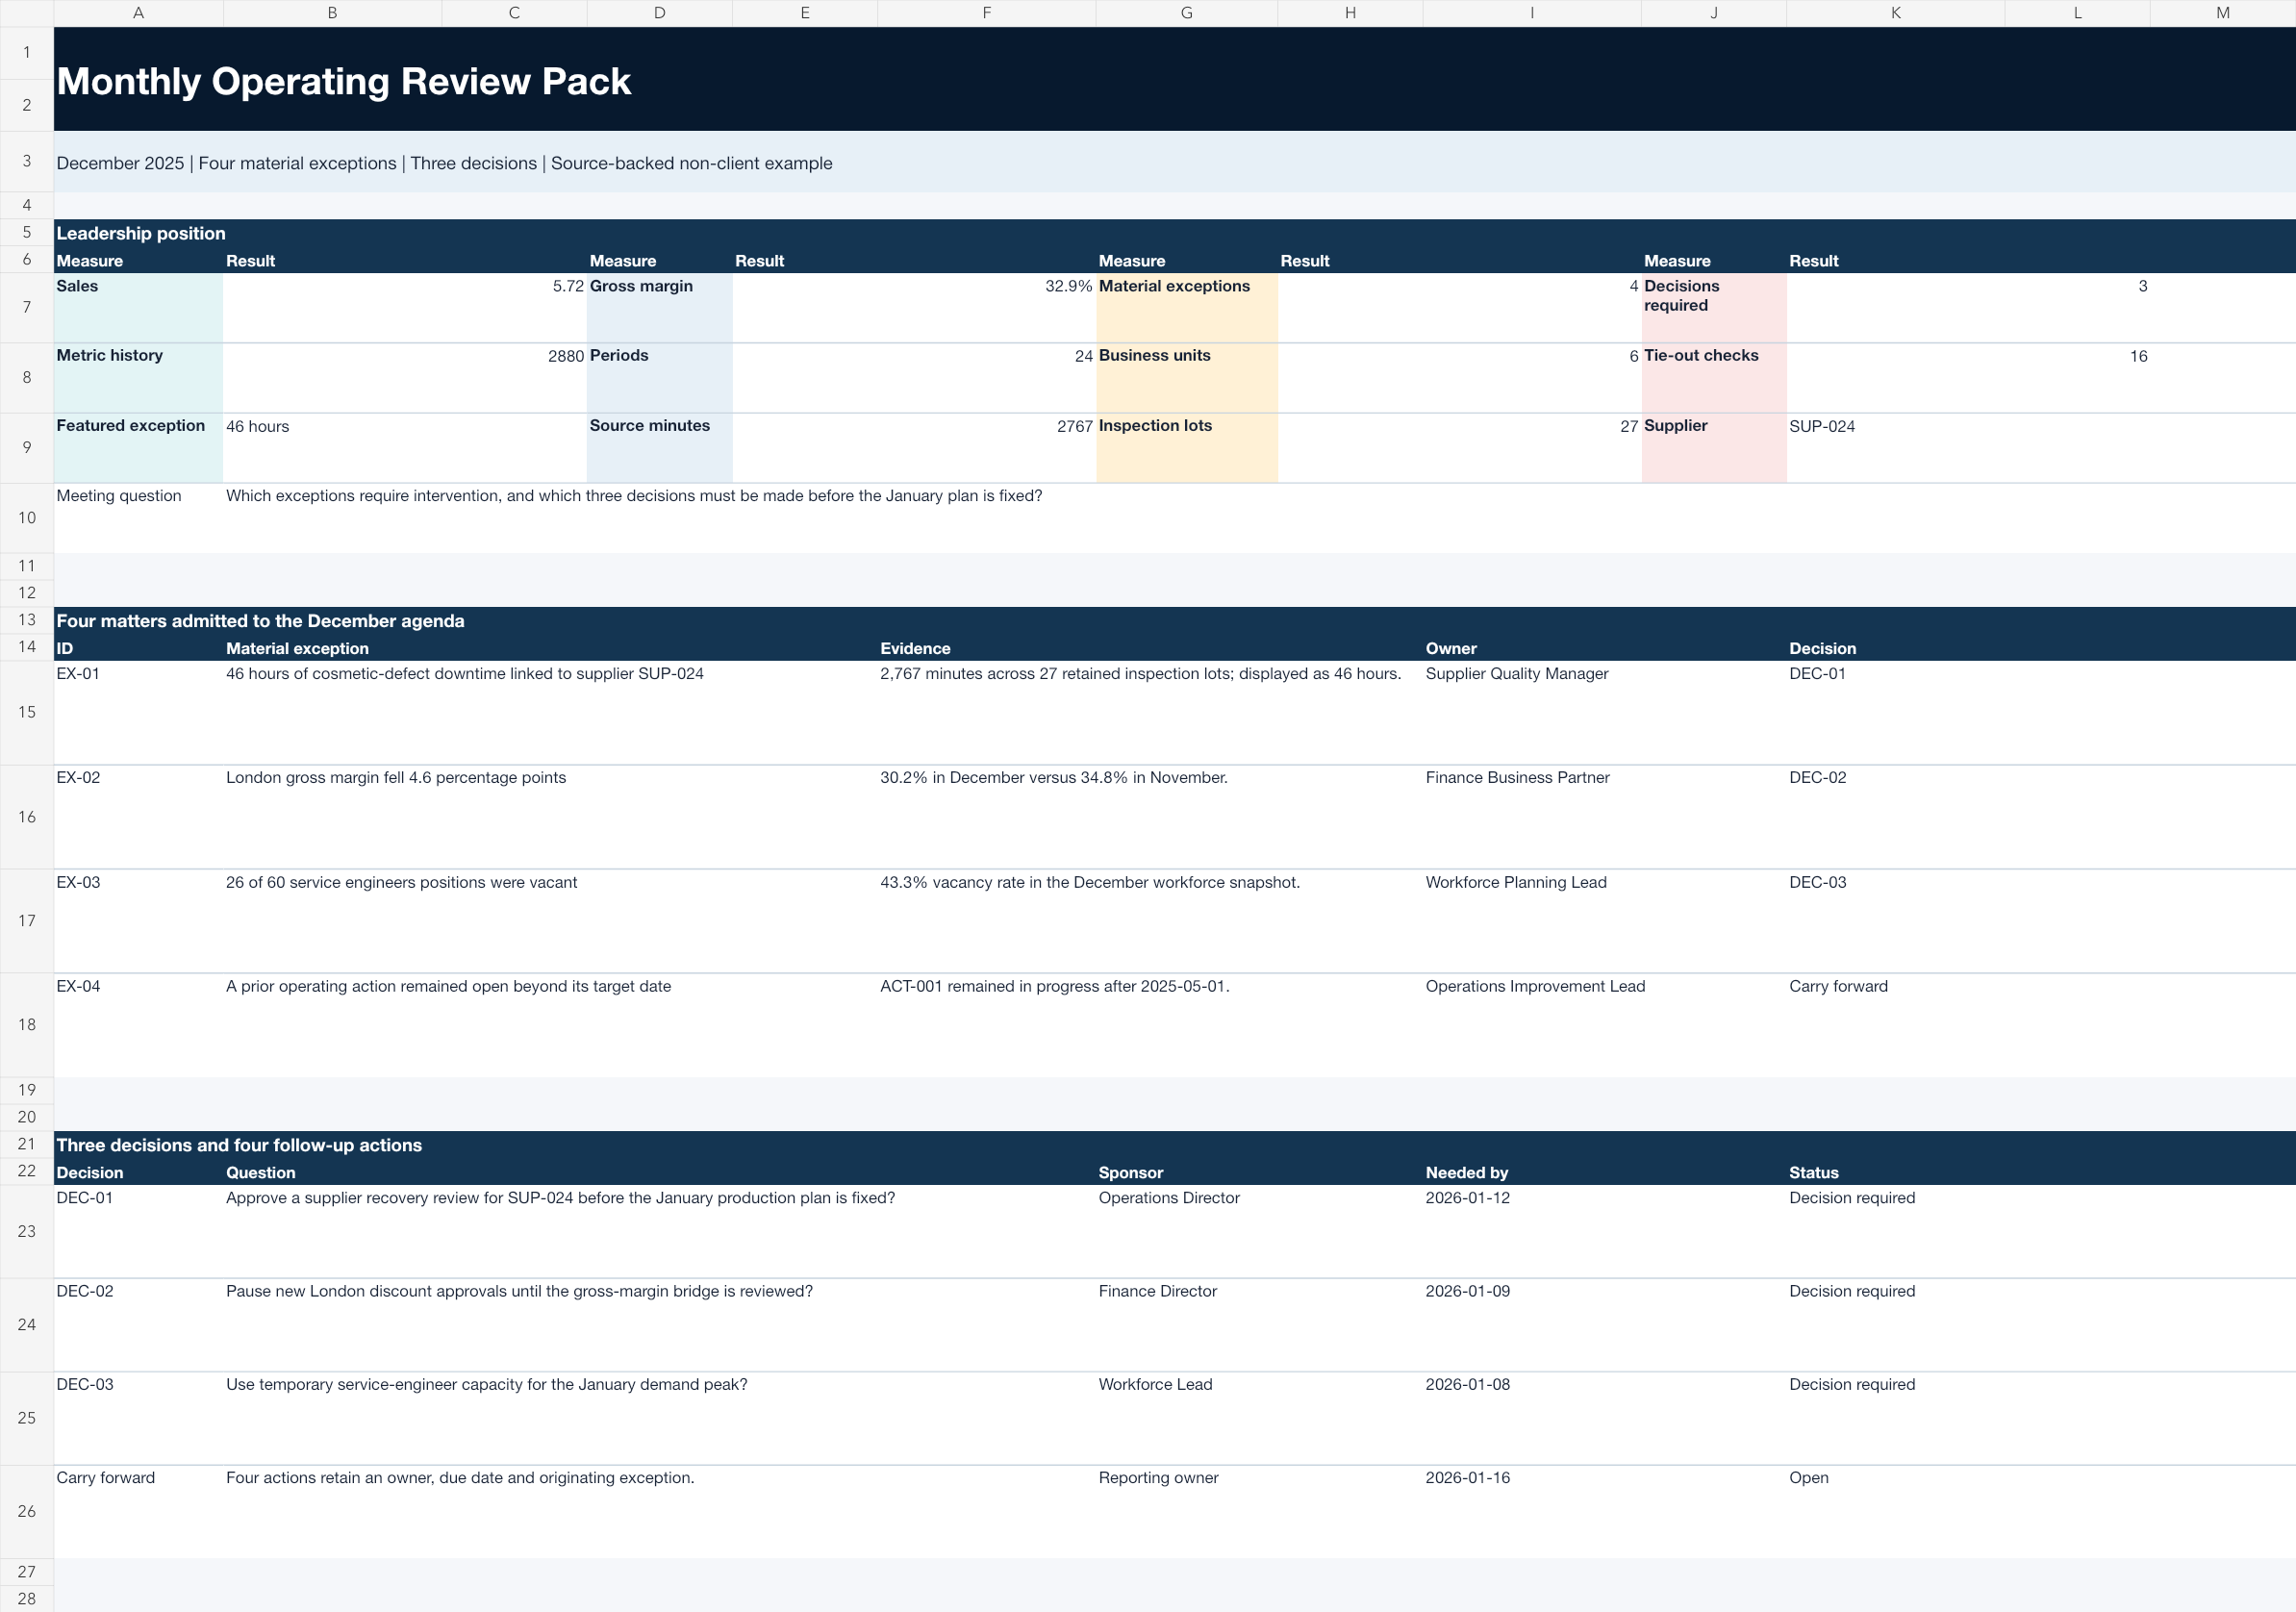Image resolution: width=2296 pixels, height=1612 pixels.
Task: Click the Tie-out checks cell
Action: tap(1714, 378)
